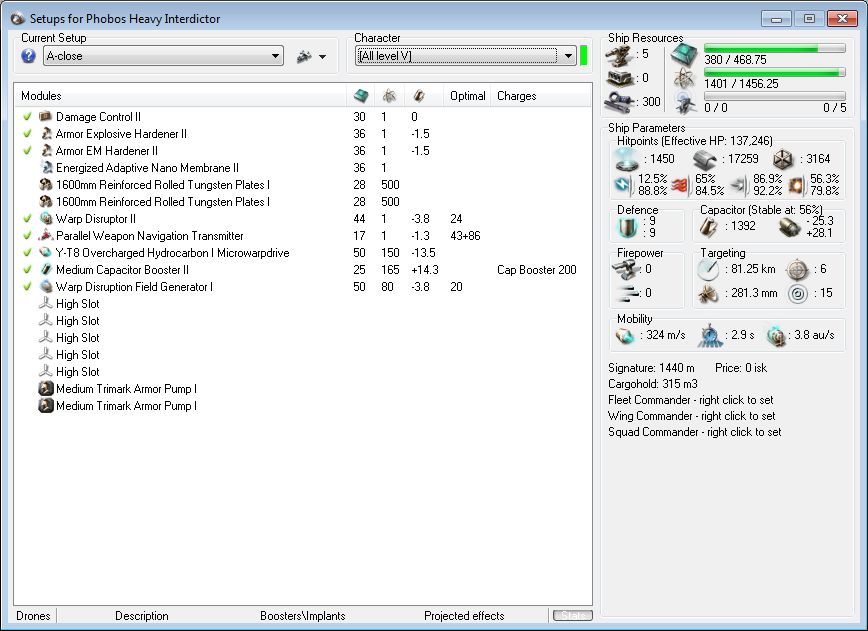
Task: Click the Armor EM Hardener II icon
Action: [x=46, y=151]
